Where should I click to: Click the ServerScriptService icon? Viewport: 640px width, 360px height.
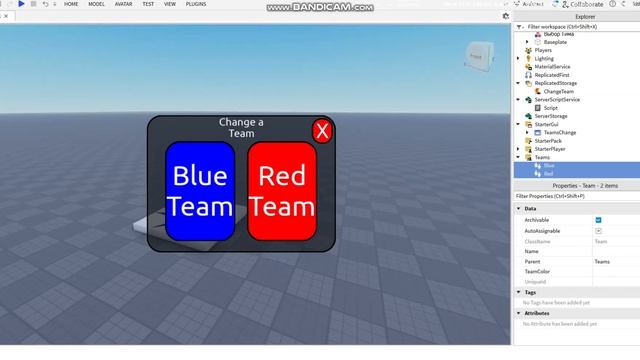(x=528, y=100)
